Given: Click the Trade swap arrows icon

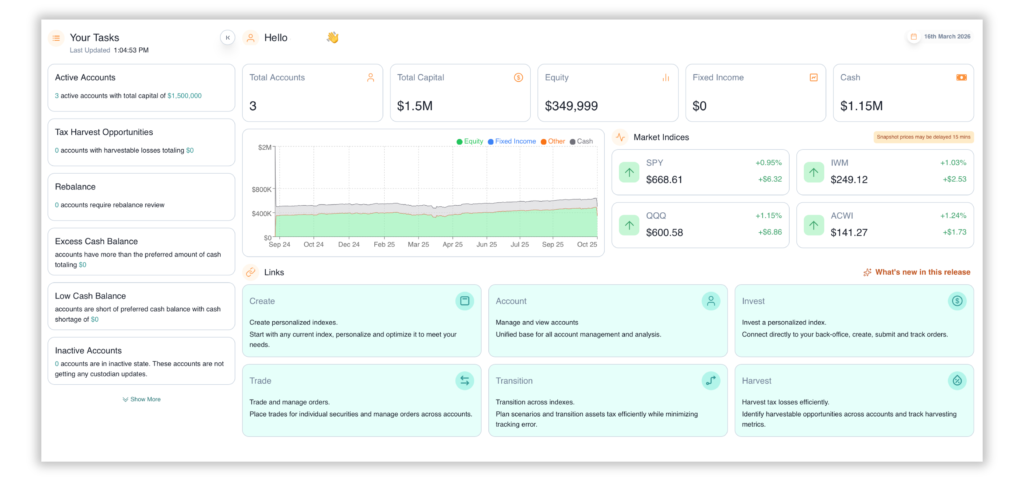Looking at the screenshot, I should point(464,381).
